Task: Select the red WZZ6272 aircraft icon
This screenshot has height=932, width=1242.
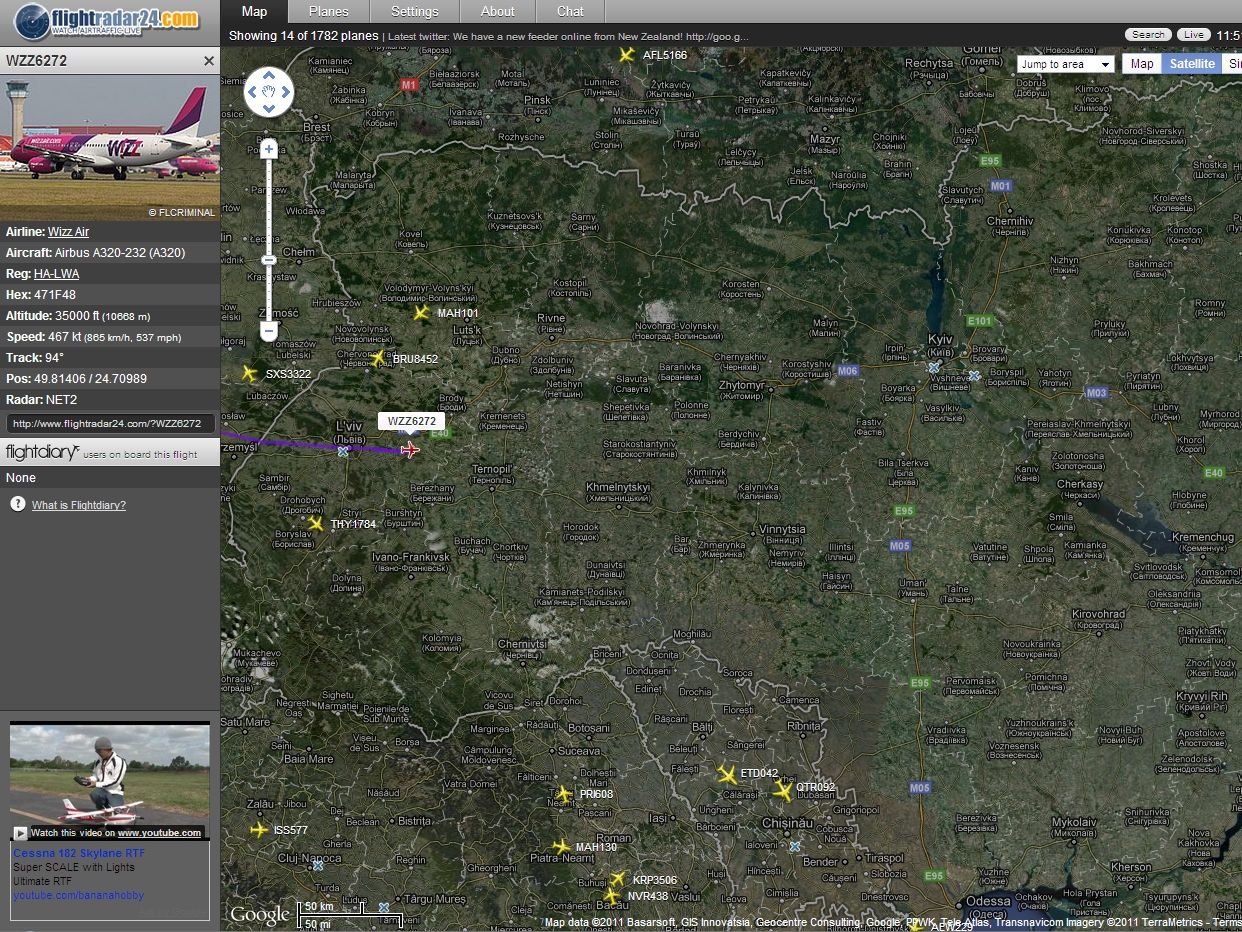Action: tap(409, 450)
